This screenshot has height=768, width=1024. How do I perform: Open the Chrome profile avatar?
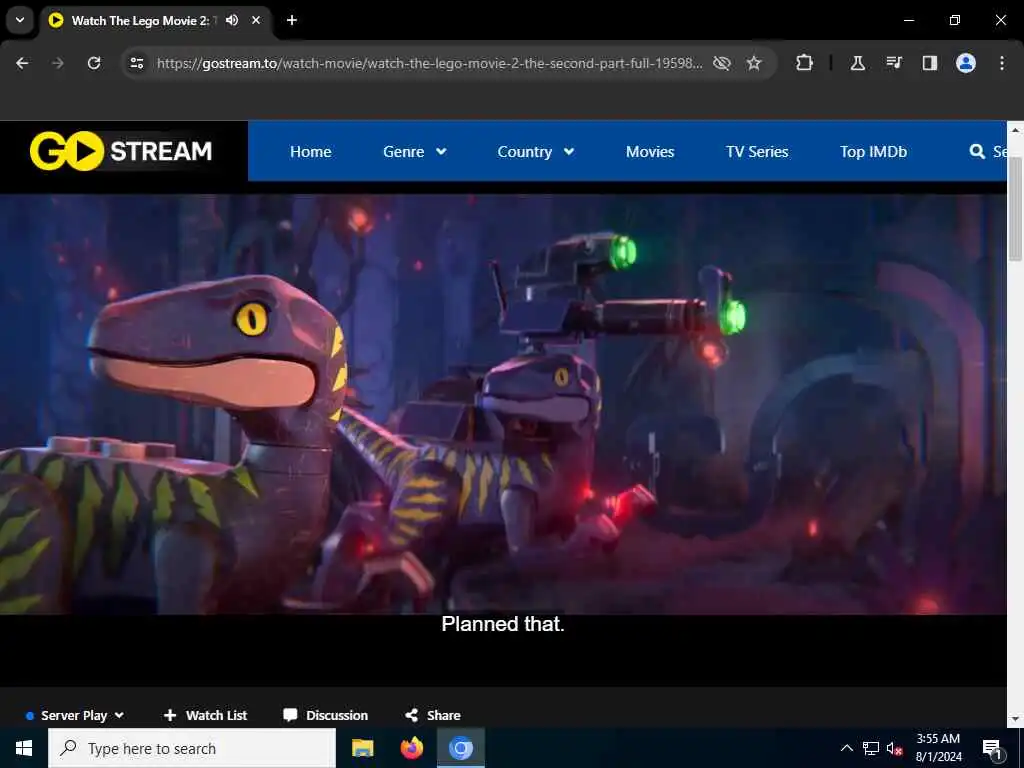click(x=966, y=63)
